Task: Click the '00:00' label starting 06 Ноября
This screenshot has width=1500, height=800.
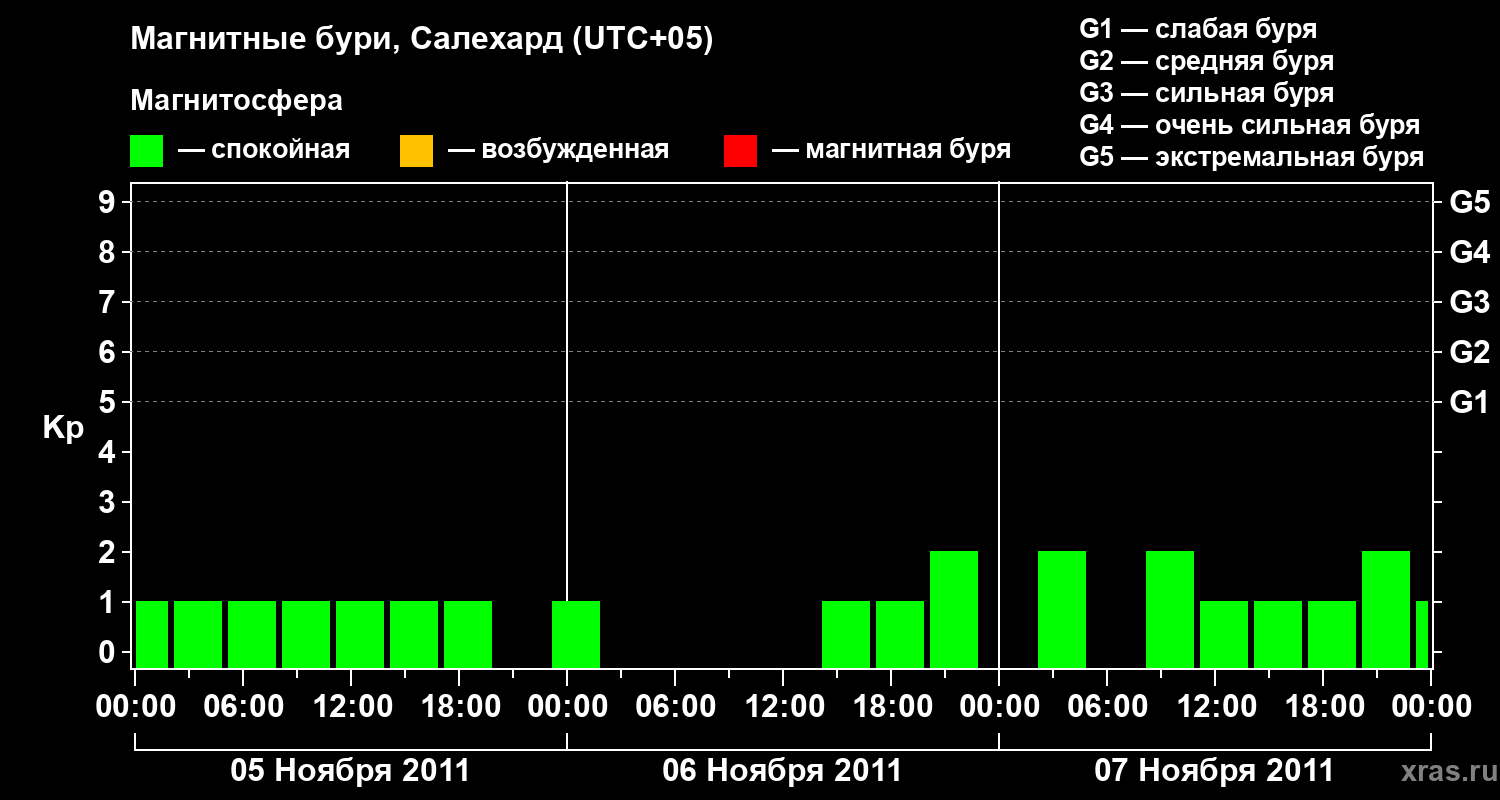Action: click(x=567, y=707)
